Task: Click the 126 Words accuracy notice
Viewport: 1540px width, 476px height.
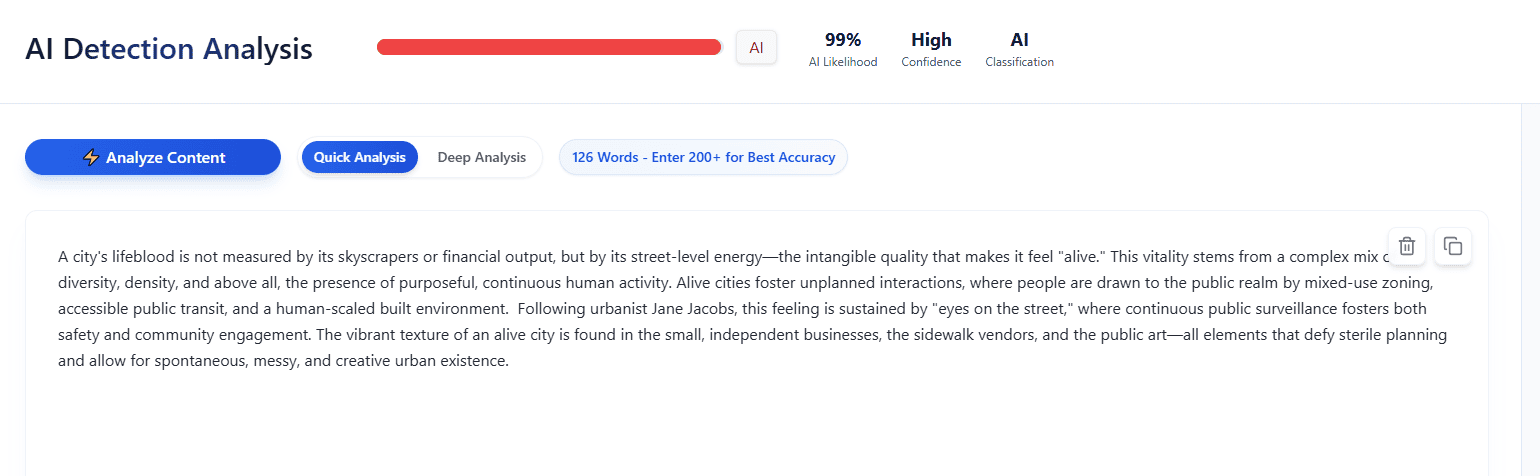Action: 703,157
